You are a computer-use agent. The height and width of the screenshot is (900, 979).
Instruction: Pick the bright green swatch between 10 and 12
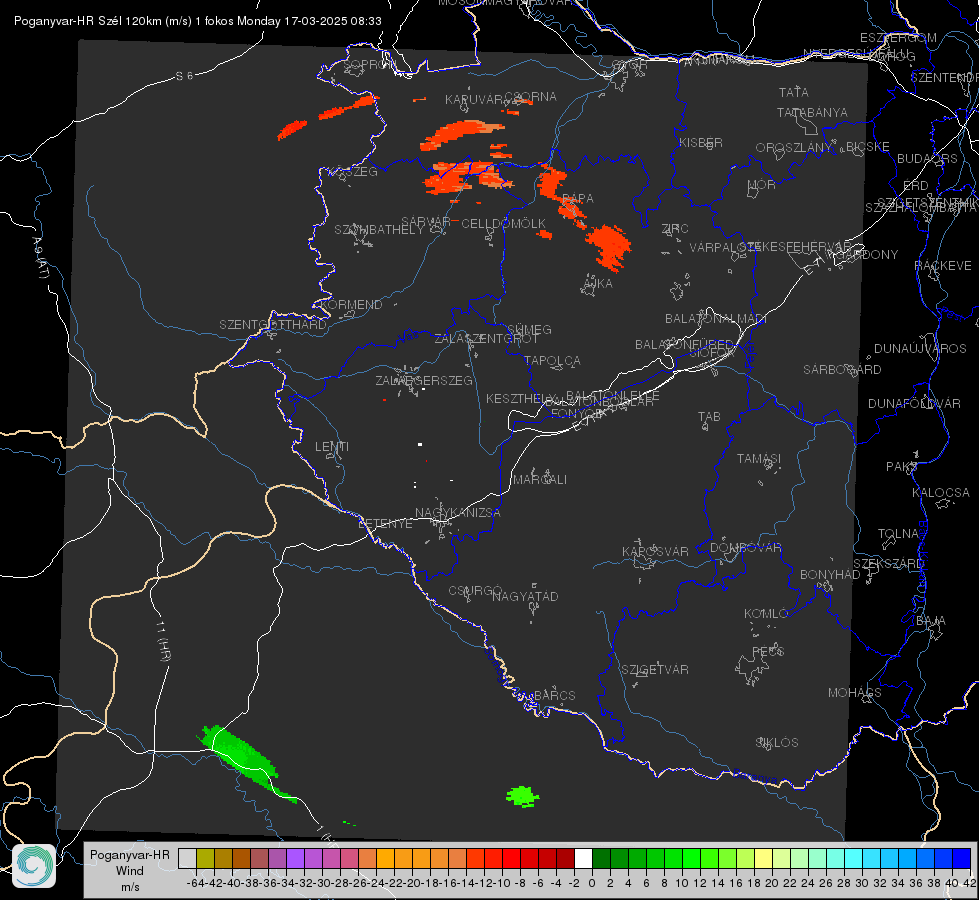tap(691, 858)
